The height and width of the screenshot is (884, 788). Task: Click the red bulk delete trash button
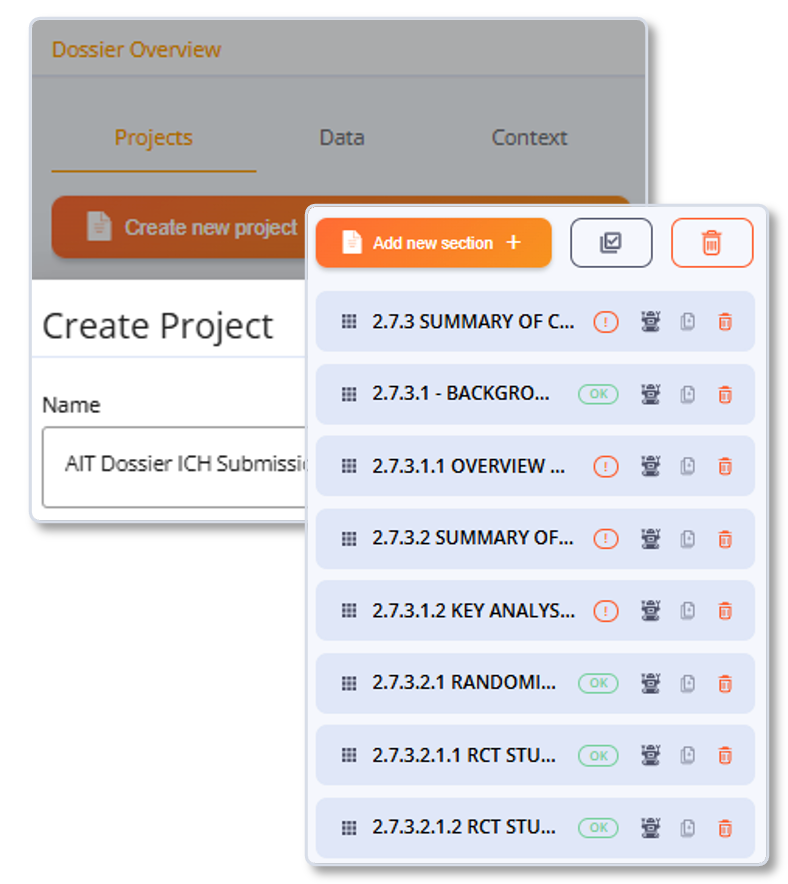pyautogui.click(x=712, y=243)
